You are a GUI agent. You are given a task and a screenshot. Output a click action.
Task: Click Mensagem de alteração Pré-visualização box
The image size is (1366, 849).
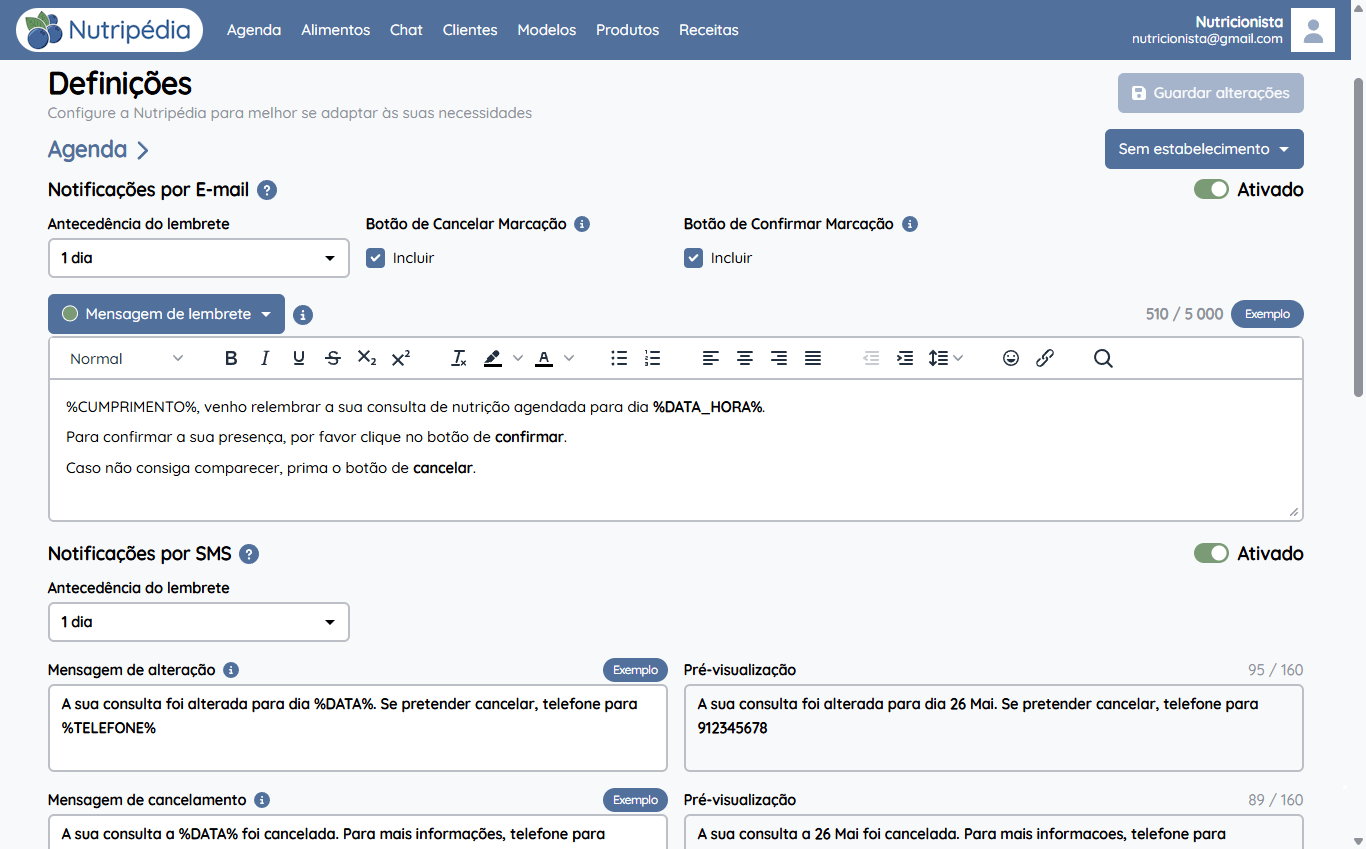pyautogui.click(x=994, y=728)
